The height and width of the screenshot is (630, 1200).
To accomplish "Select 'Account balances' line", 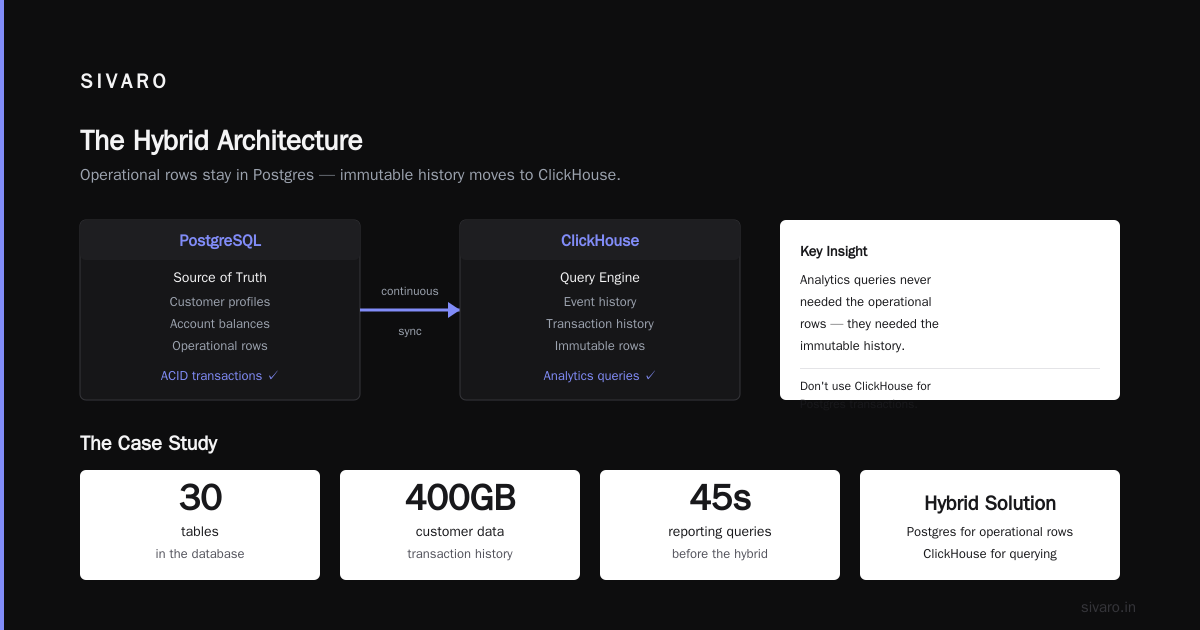I will click(220, 324).
